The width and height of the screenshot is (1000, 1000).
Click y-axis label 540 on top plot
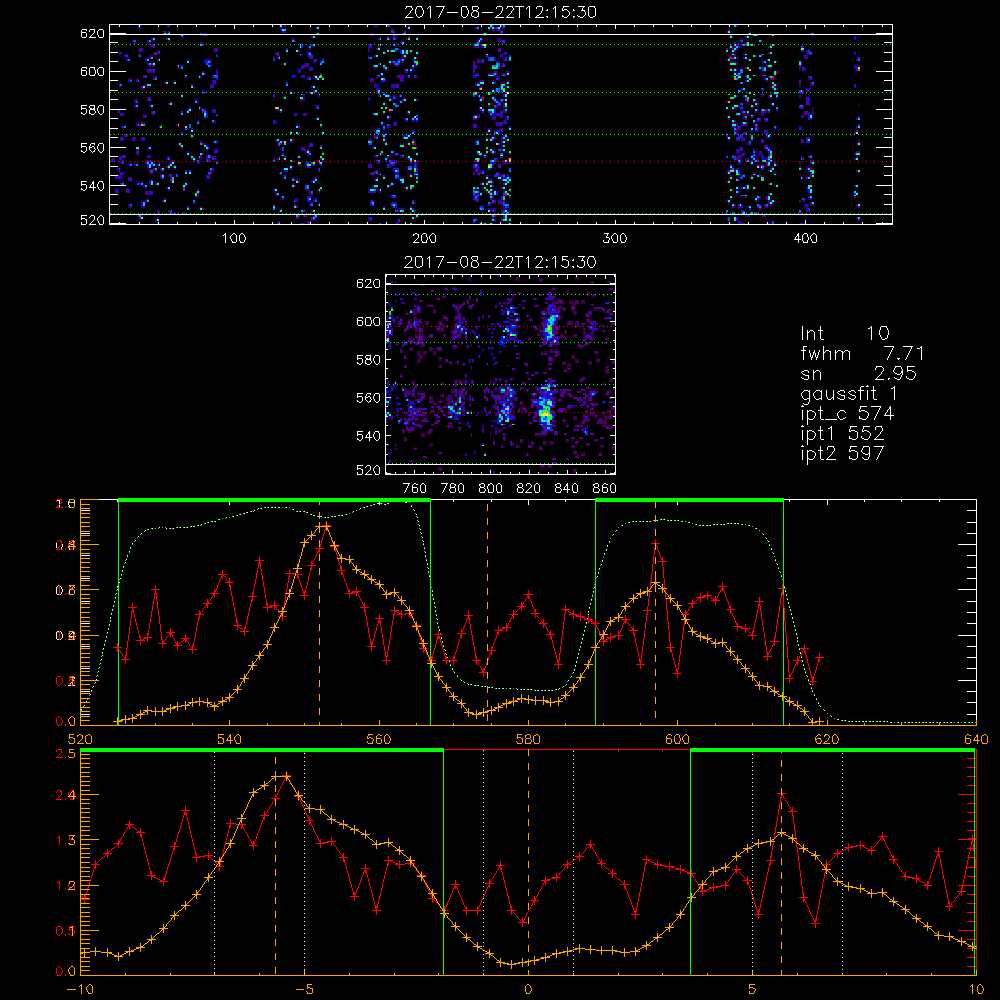tap(92, 186)
